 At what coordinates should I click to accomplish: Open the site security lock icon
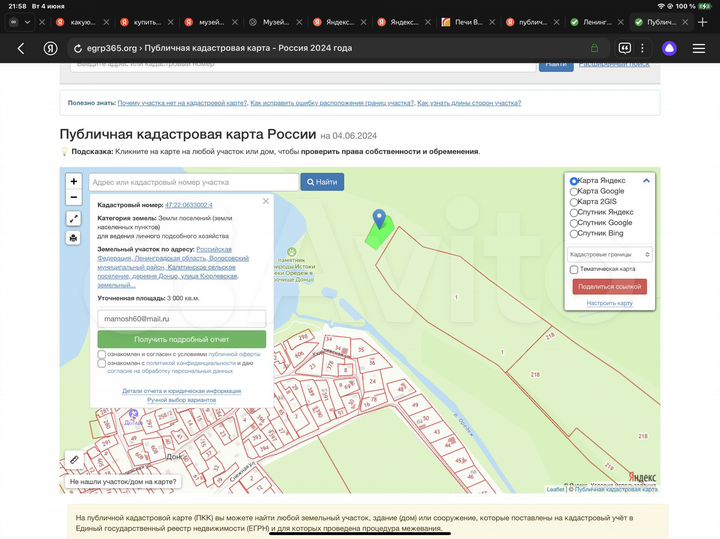594,48
